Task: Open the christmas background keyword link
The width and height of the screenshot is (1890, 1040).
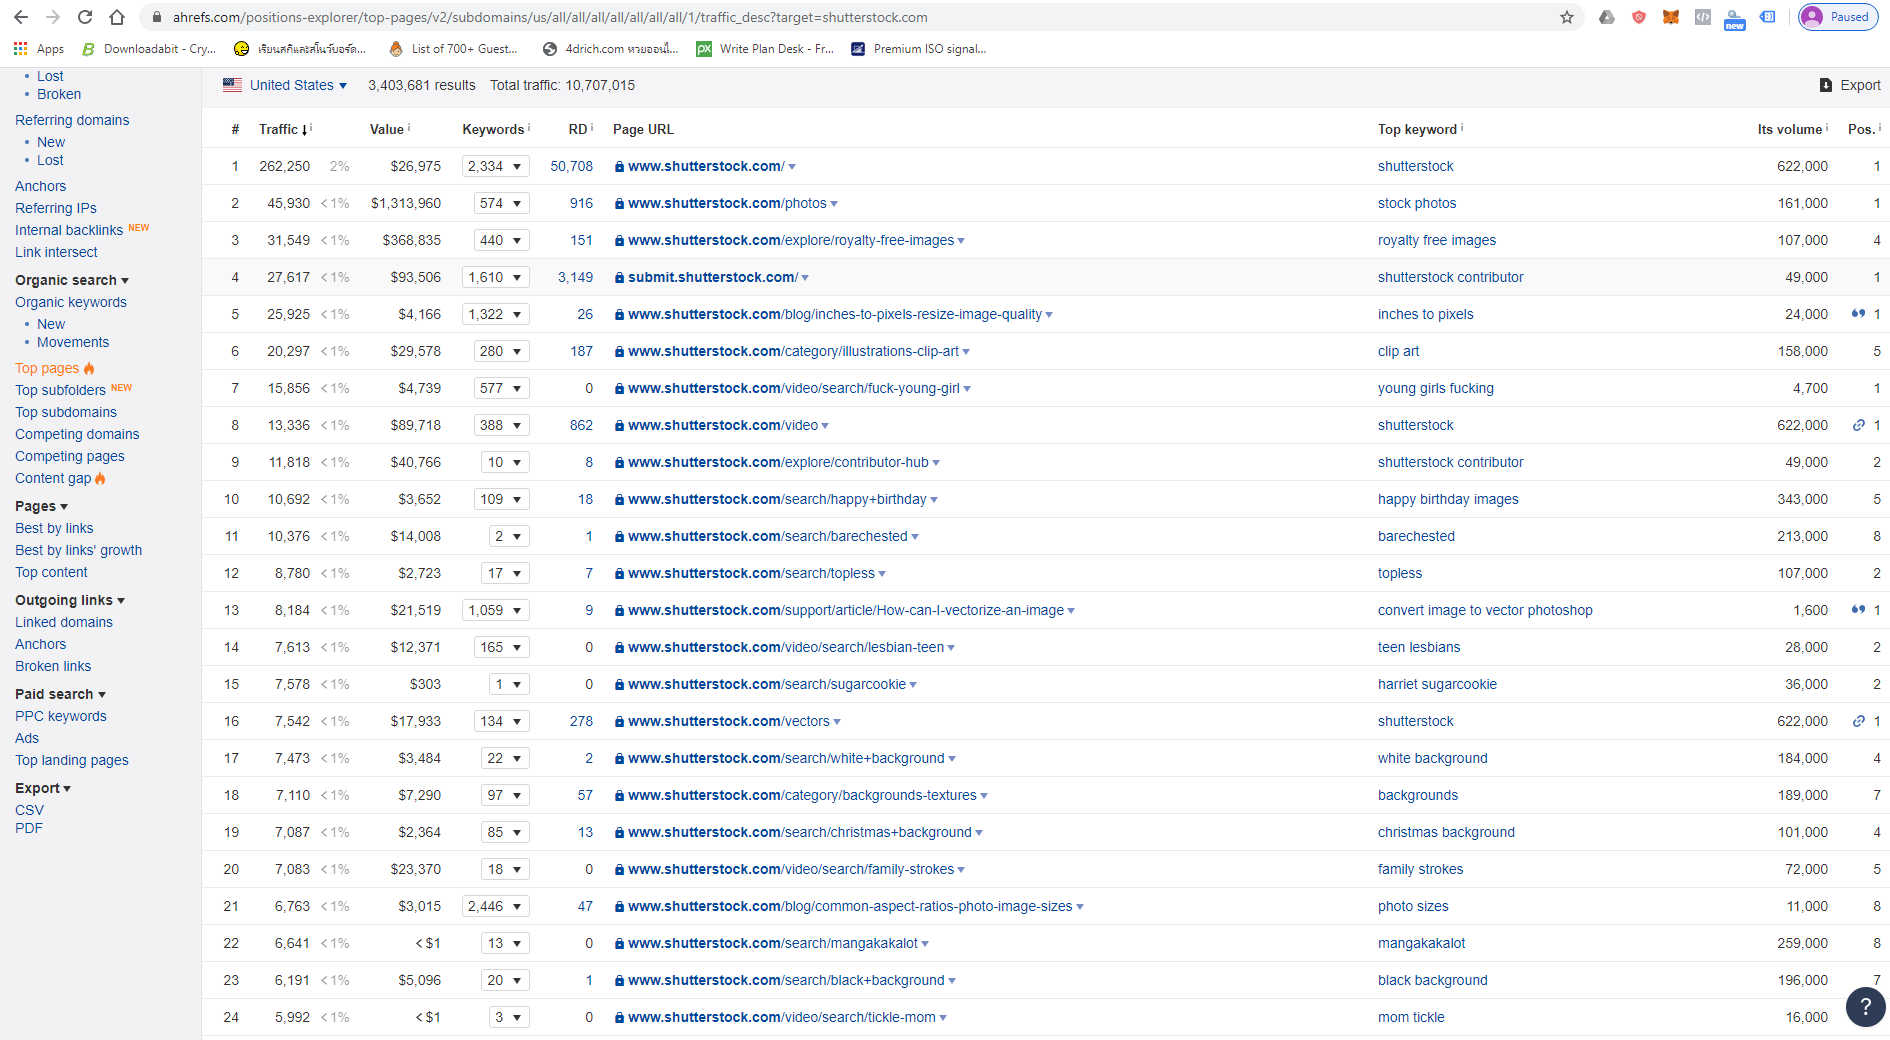Action: 1446,832
